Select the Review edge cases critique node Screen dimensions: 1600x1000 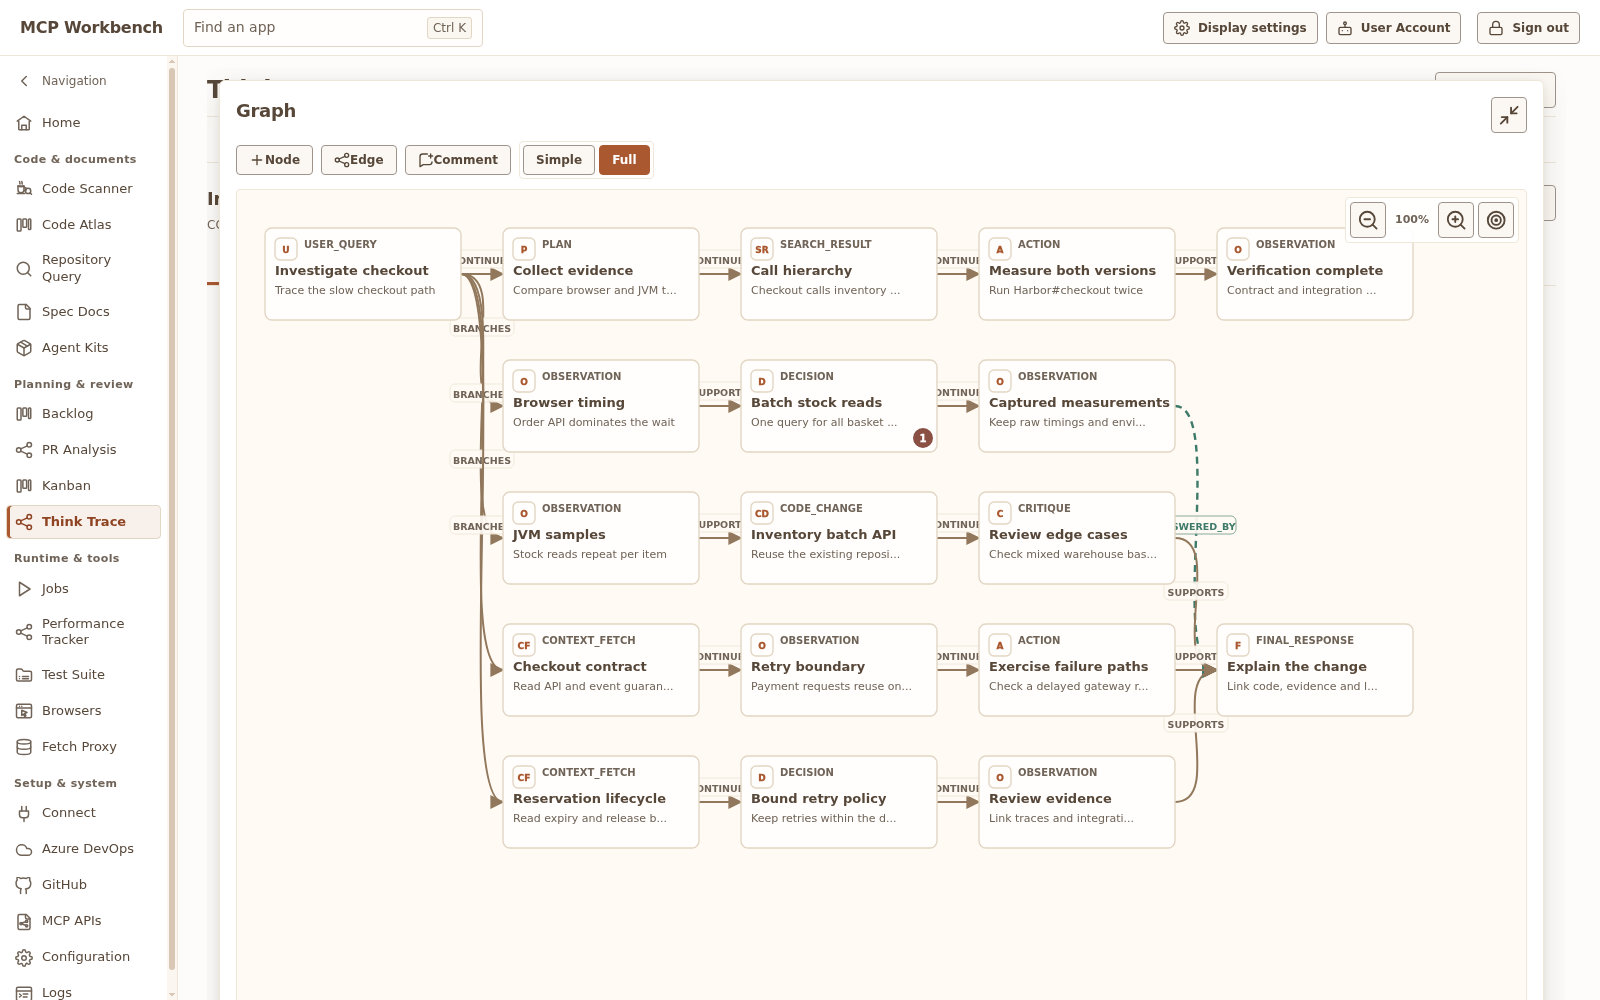[x=1077, y=538]
